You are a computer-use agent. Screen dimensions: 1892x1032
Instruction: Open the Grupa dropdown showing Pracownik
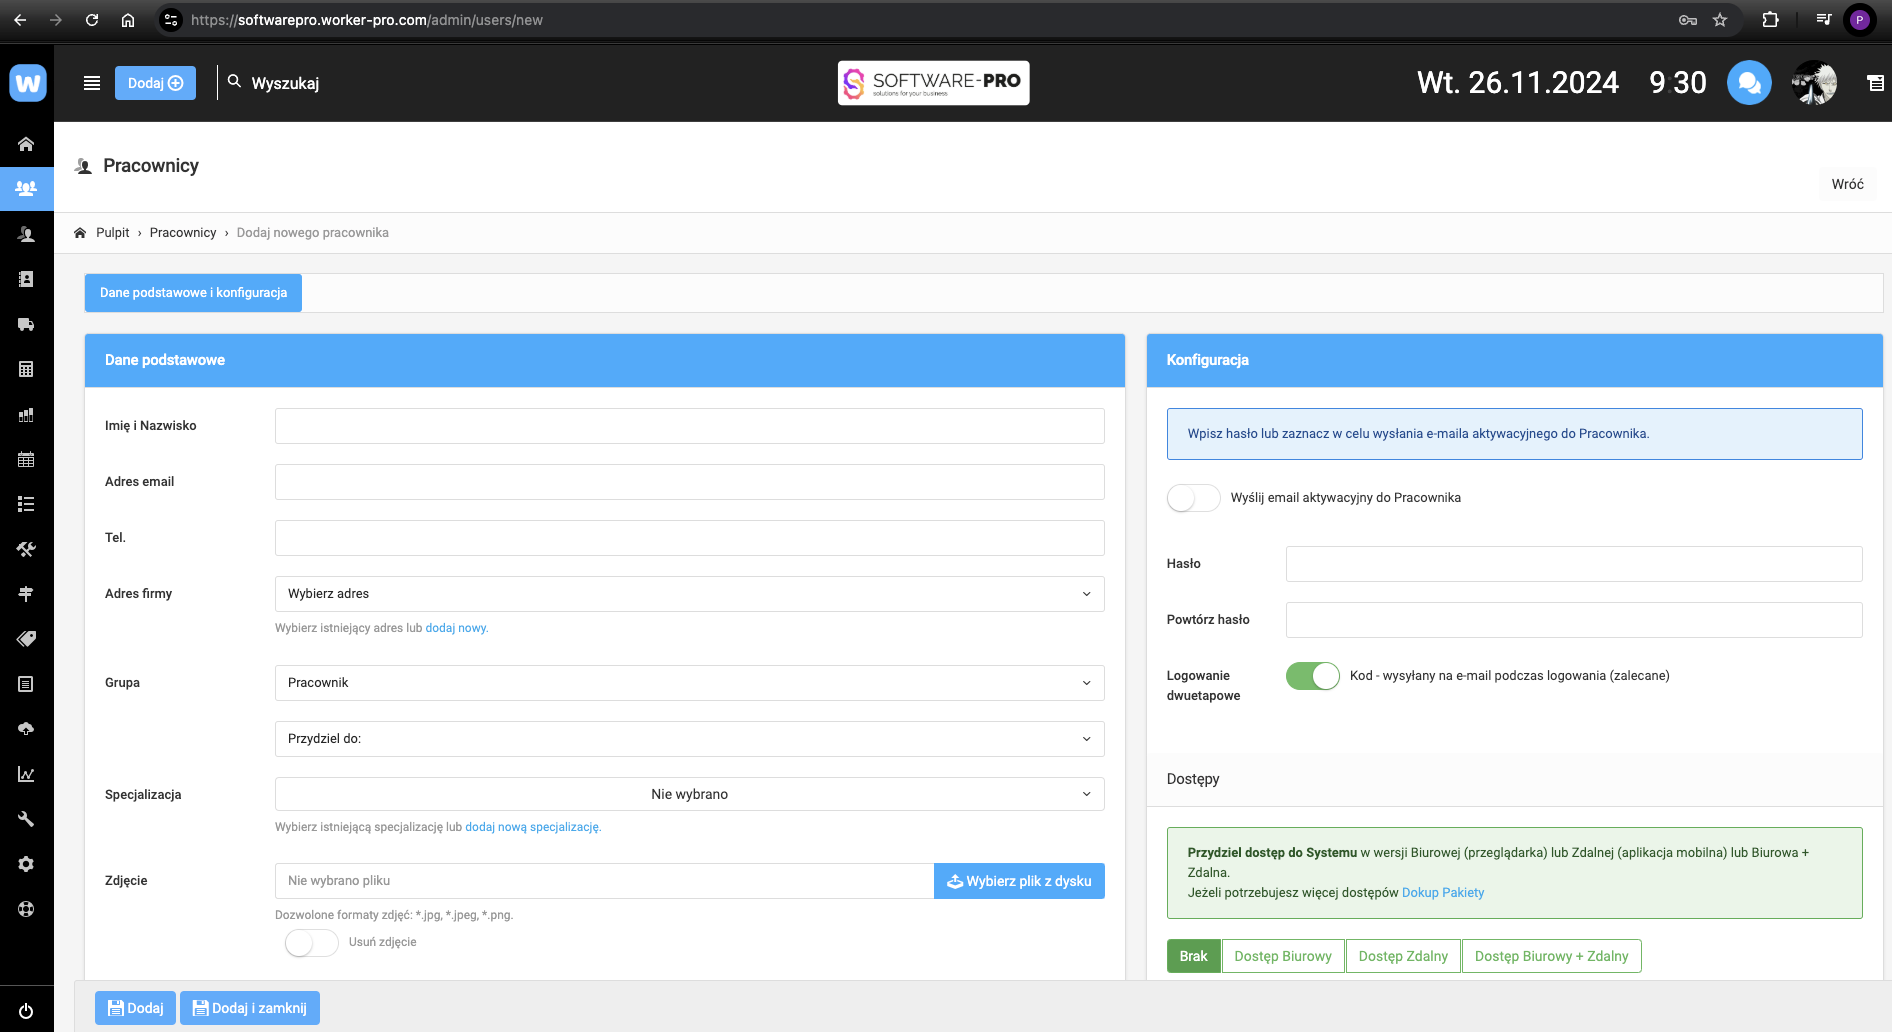coord(689,683)
